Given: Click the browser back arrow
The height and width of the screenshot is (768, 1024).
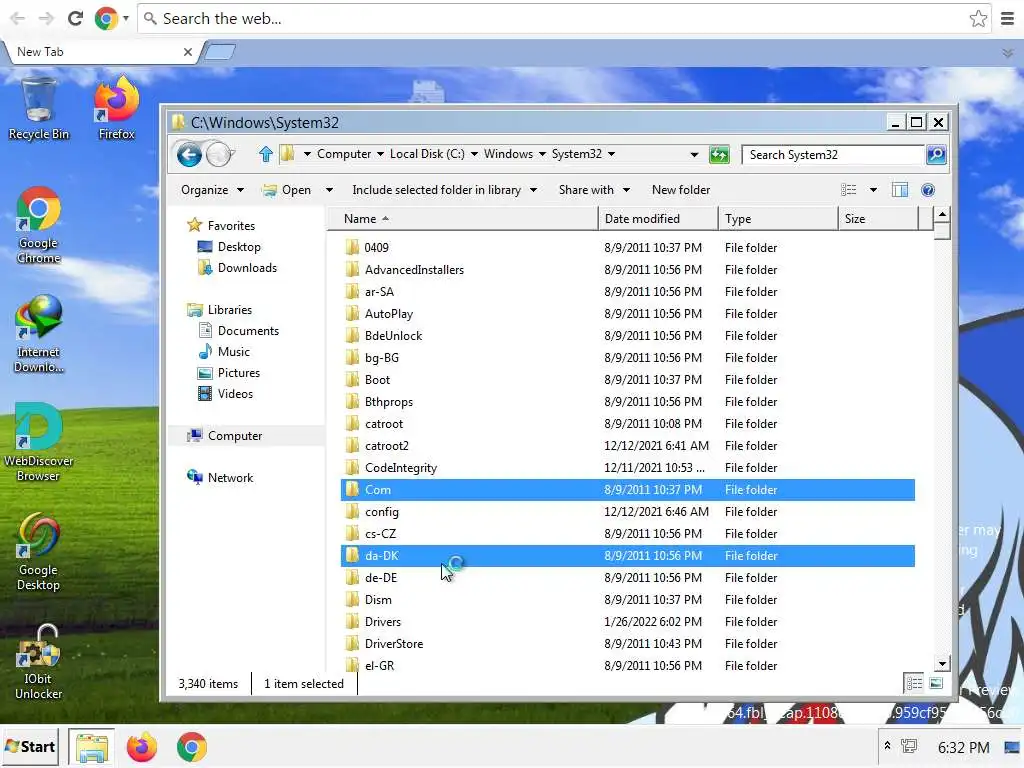Looking at the screenshot, I should click(18, 18).
